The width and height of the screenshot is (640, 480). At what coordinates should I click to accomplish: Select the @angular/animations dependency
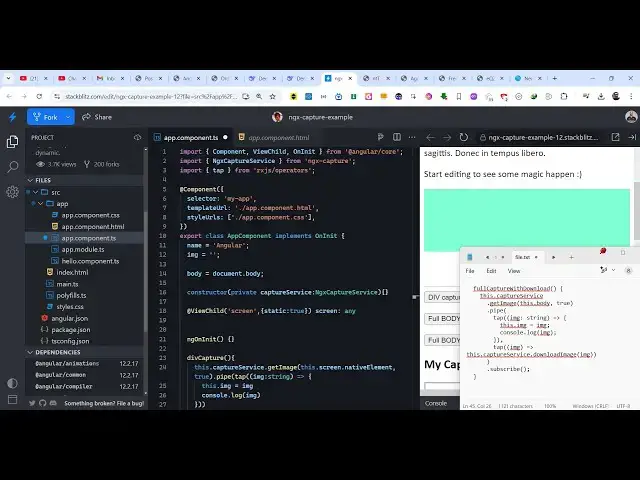pos(67,363)
